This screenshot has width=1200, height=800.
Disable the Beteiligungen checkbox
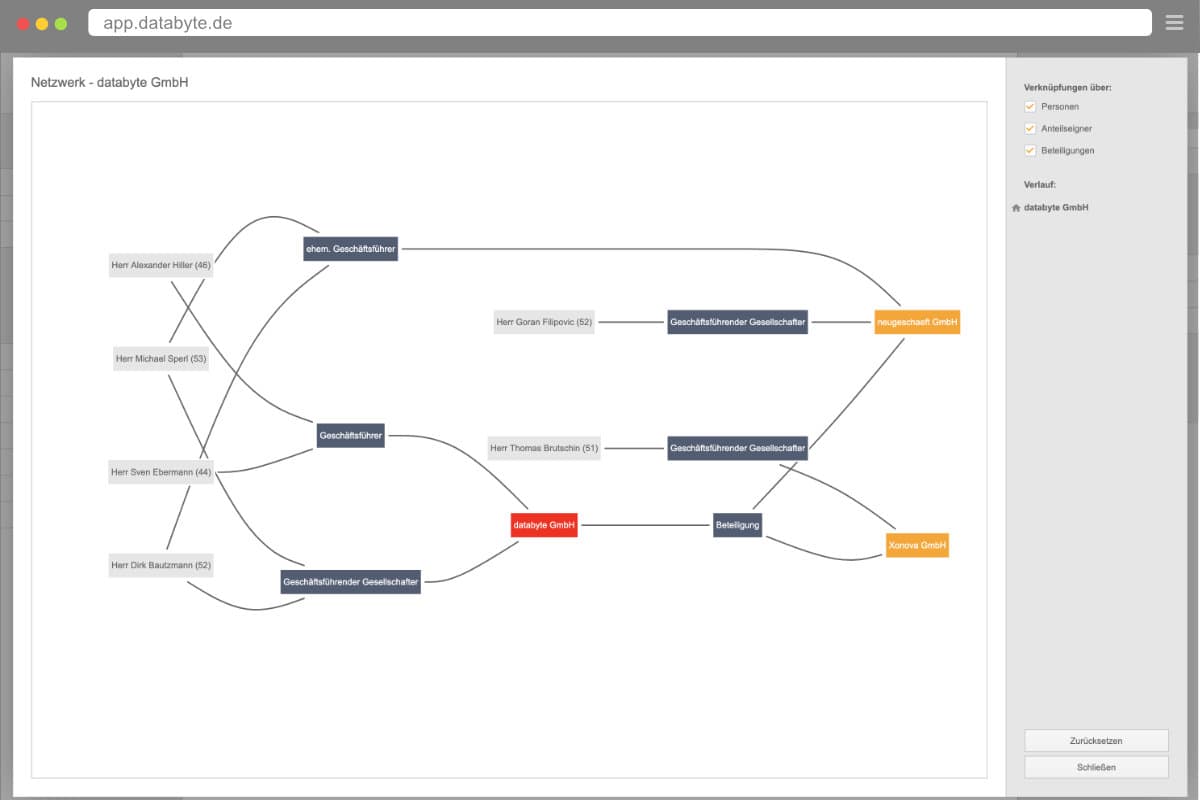[x=1030, y=150]
